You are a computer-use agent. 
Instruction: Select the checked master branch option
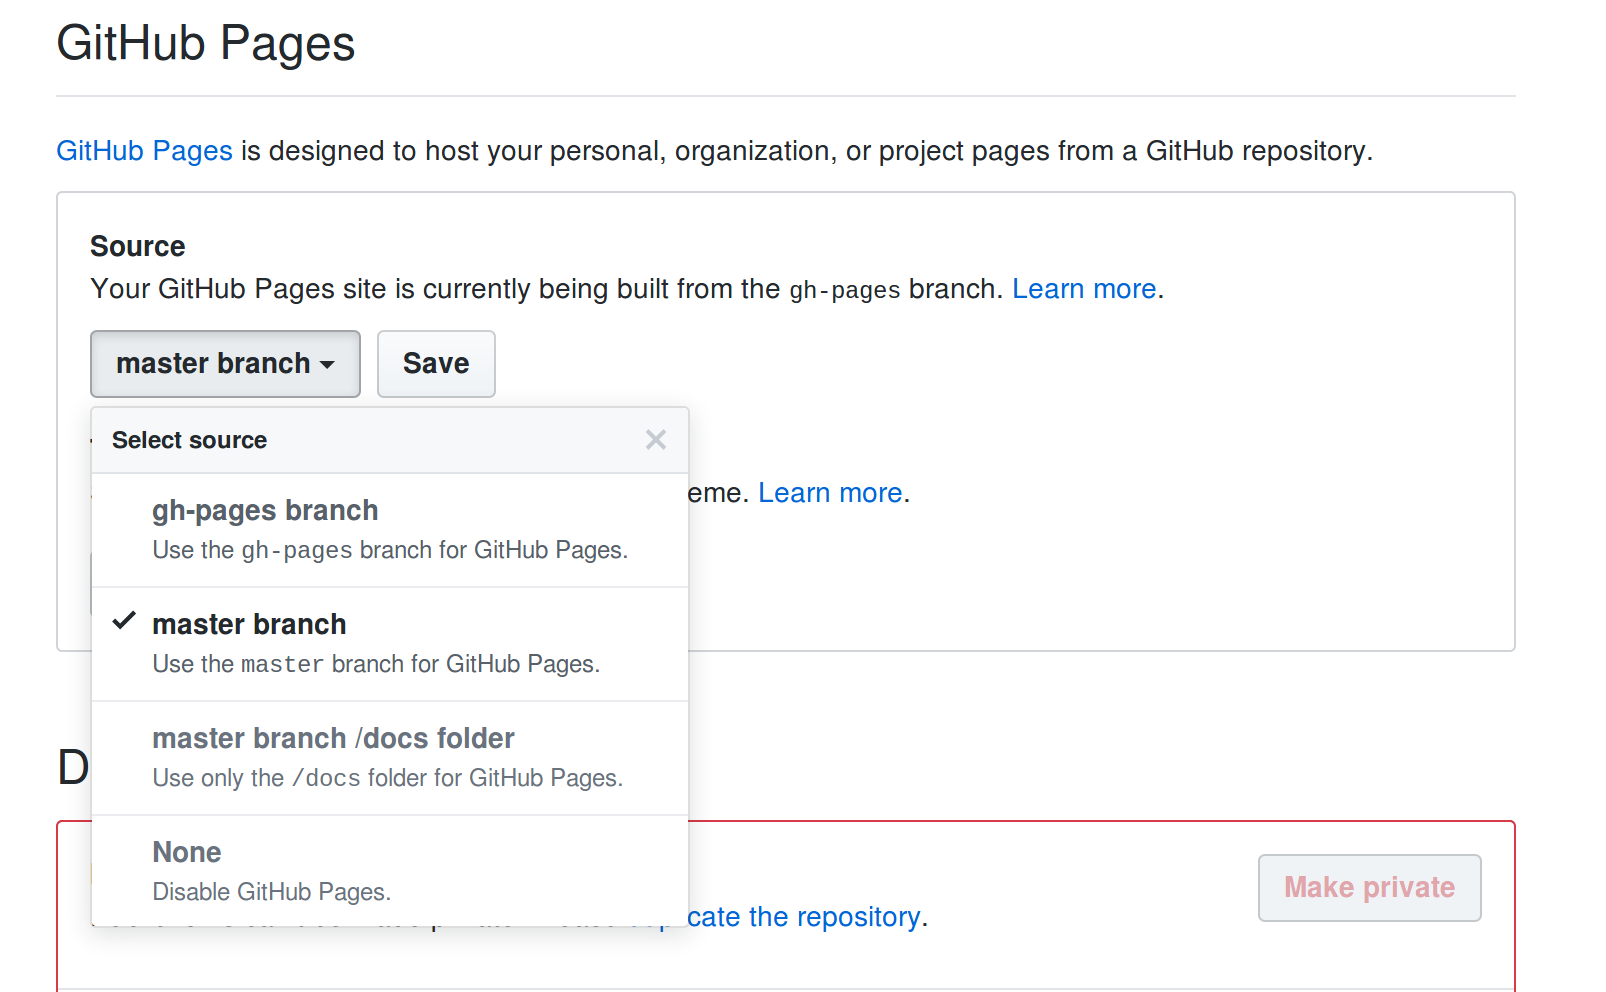click(390, 644)
